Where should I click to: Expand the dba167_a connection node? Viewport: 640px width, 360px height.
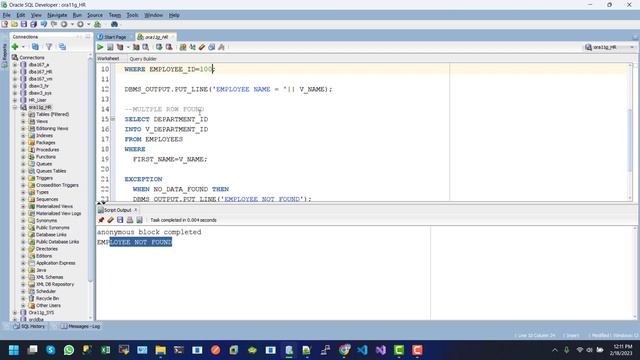tap(15, 64)
